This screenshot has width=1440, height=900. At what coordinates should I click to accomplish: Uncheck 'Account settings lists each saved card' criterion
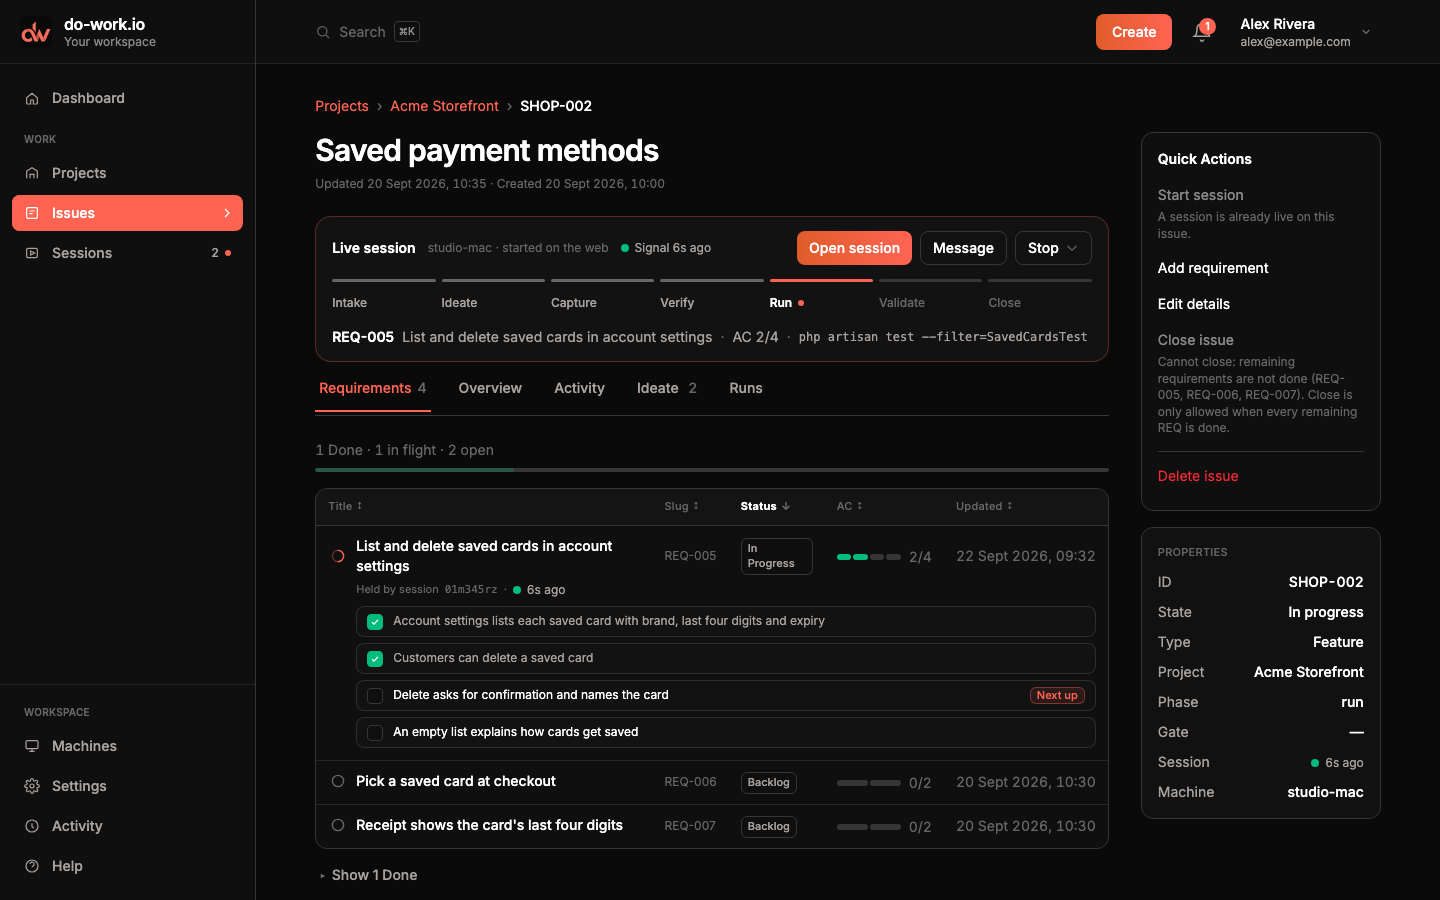[x=375, y=622]
